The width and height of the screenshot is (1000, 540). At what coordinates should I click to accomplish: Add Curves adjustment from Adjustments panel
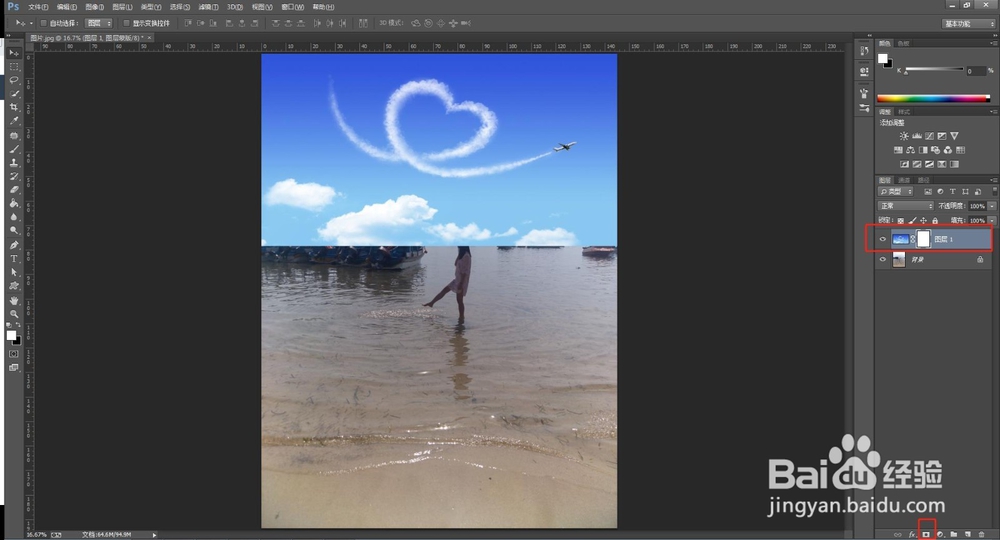click(x=929, y=136)
